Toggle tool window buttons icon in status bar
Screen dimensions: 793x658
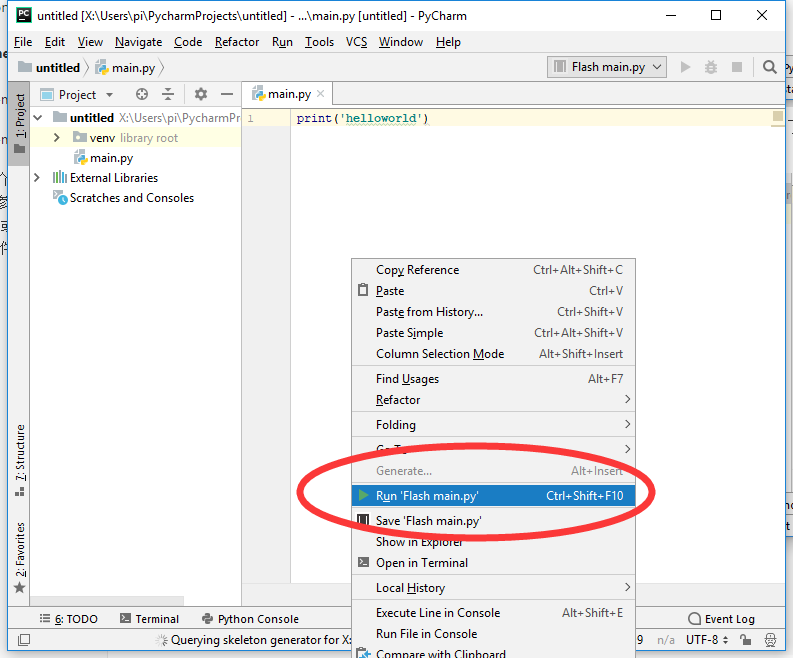(24, 640)
